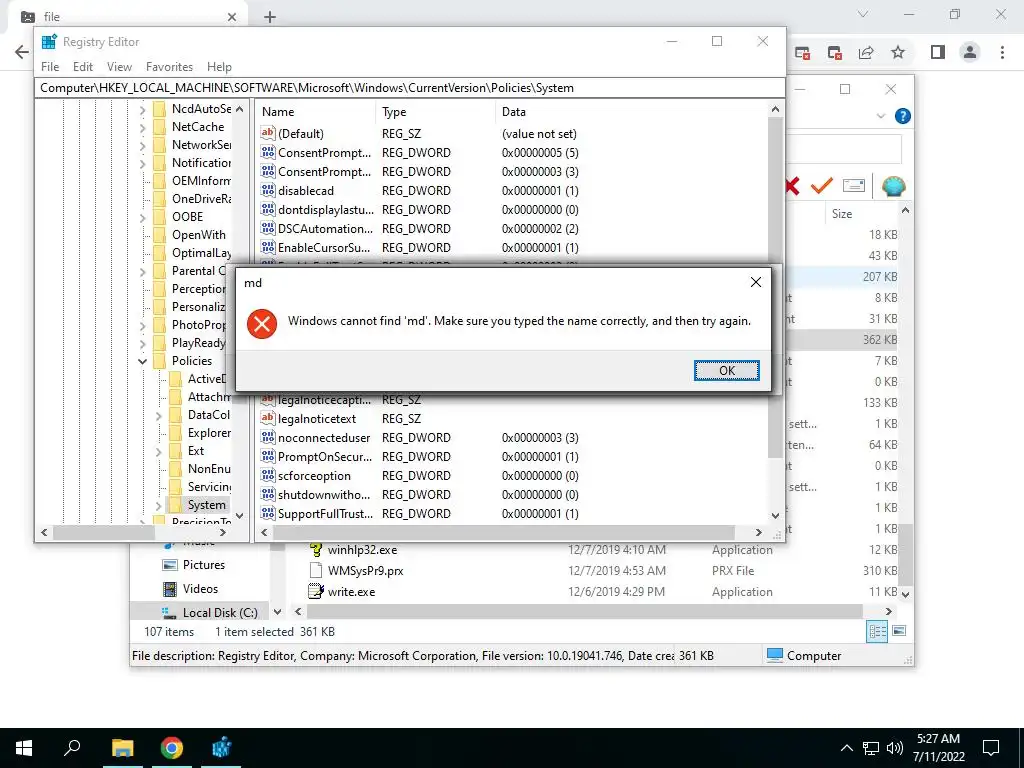Expand the NetCache registry key
The image size is (1024, 768).
pyautogui.click(x=143, y=127)
